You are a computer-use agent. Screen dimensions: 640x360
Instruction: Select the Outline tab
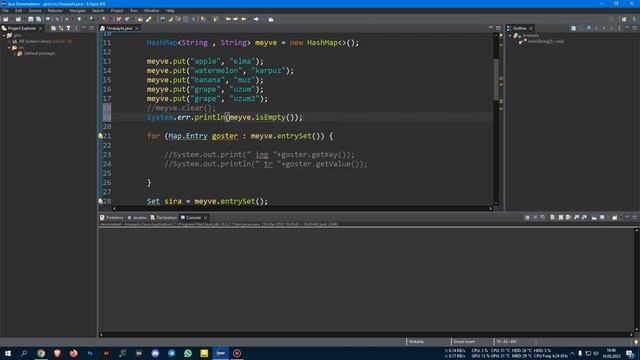[520, 28]
